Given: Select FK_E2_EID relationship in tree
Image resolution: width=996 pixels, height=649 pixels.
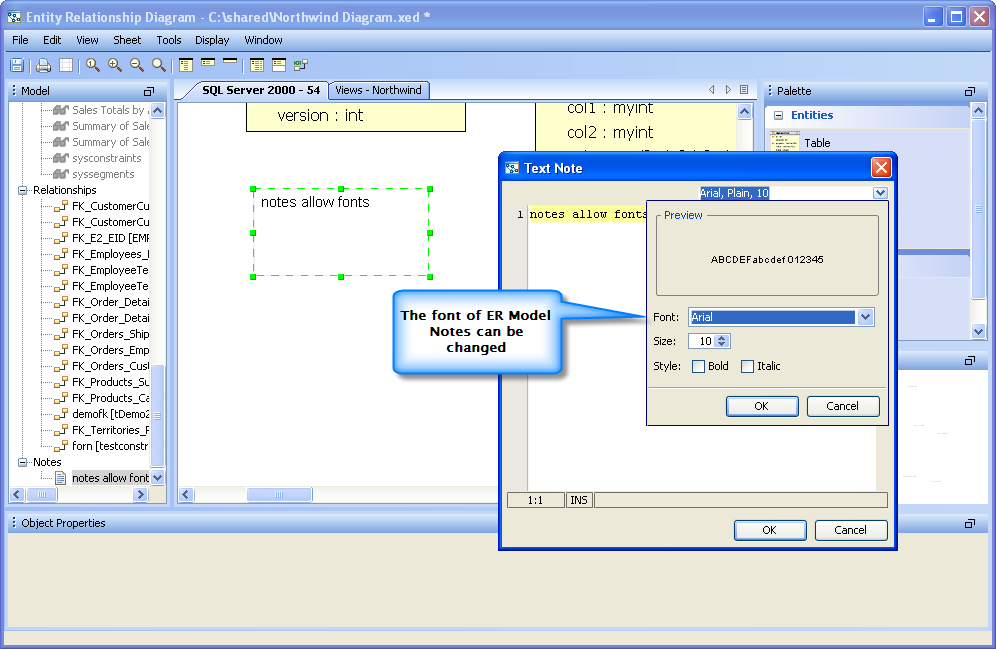Looking at the screenshot, I should coord(111,238).
